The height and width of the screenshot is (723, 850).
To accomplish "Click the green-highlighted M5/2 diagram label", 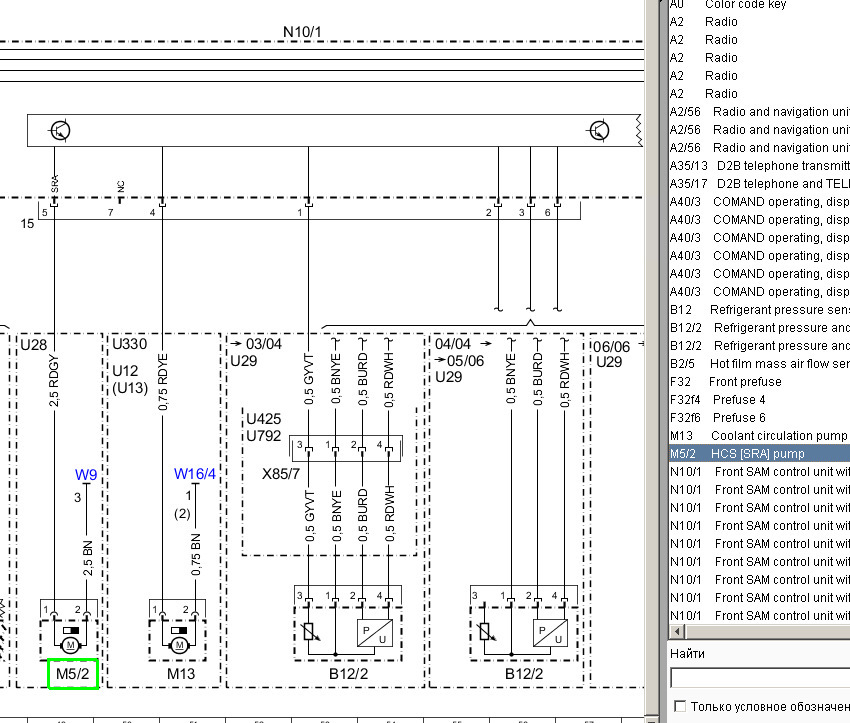I will [x=73, y=674].
